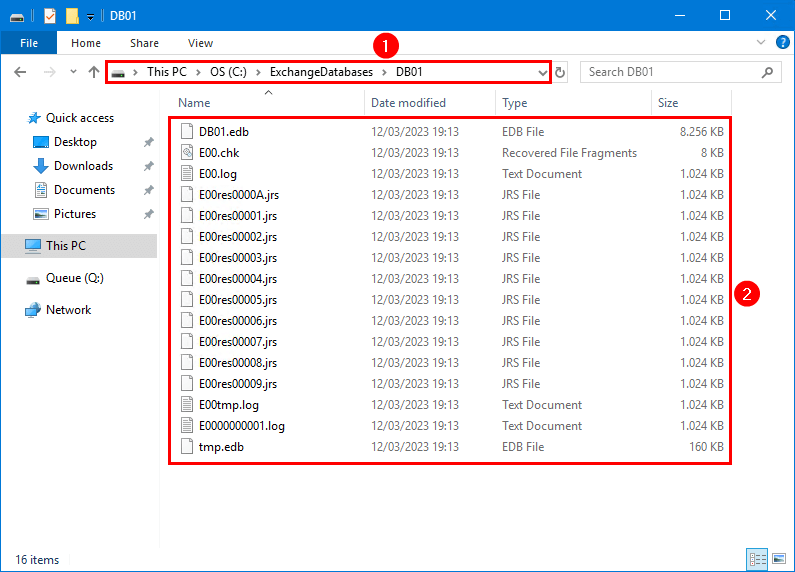Open Documents in the navigation pane

point(84,190)
